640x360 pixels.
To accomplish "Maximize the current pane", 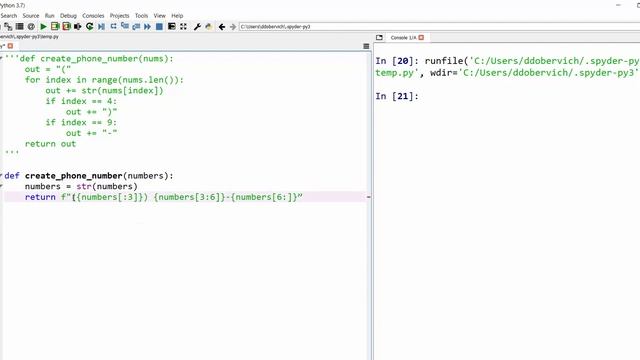I will click(x=171, y=27).
